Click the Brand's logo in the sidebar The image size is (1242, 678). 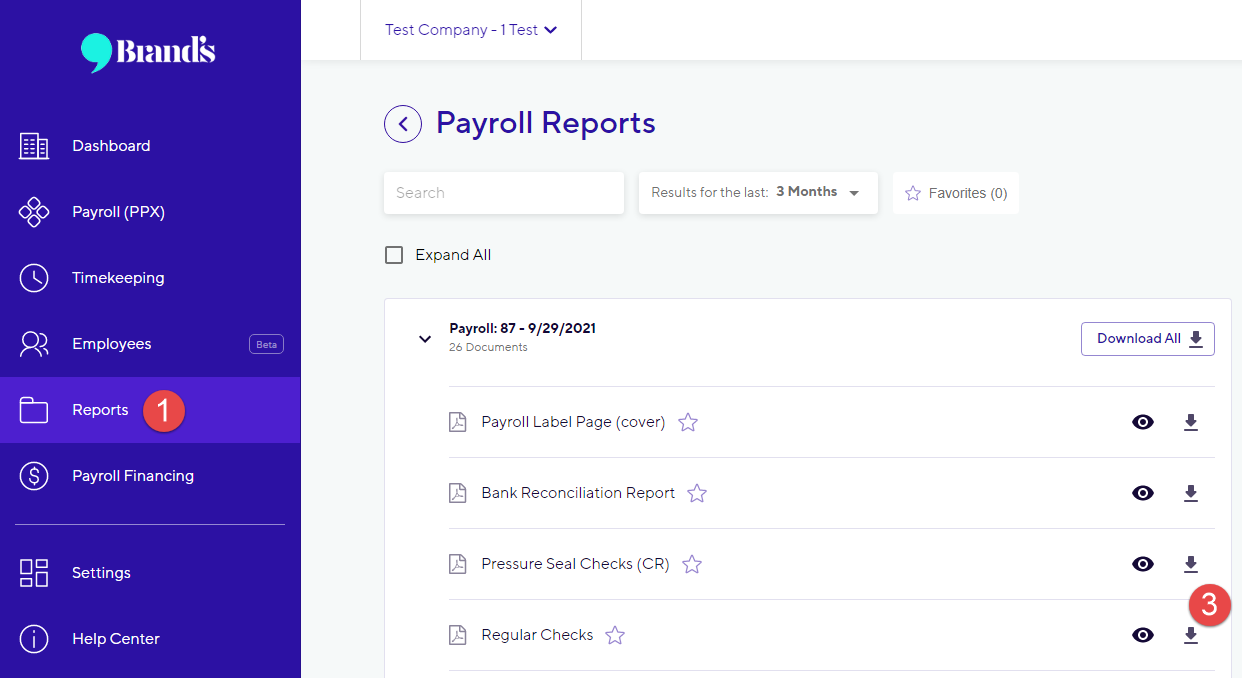(x=148, y=52)
